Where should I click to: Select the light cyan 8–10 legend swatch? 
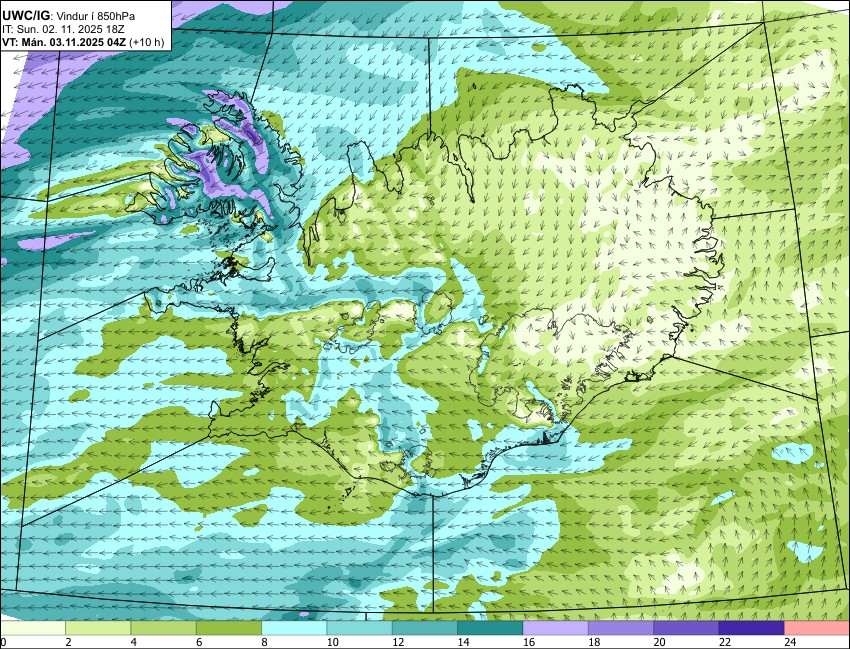pos(294,628)
